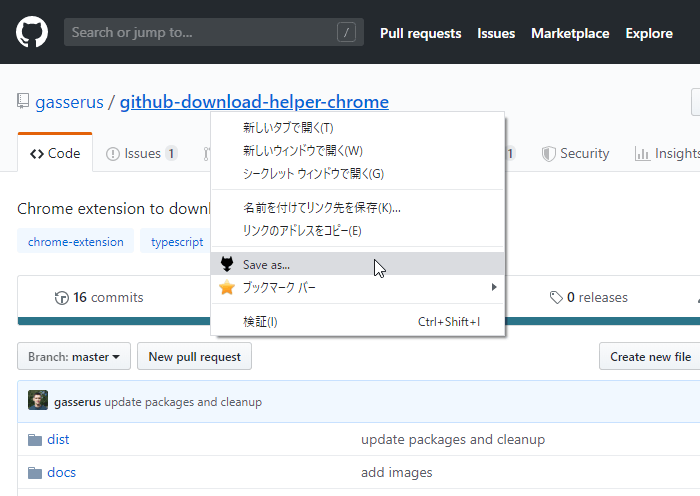Click the Insights bar graph icon
700x496 pixels.
click(642, 154)
